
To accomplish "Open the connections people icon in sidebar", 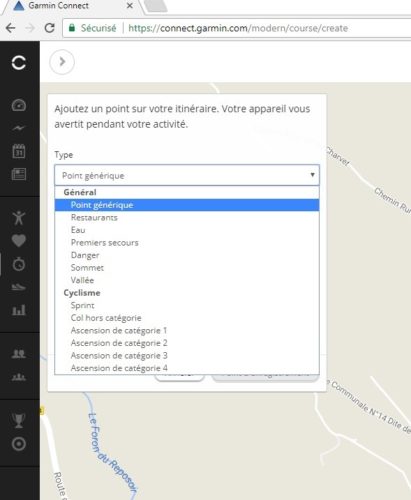I will [x=19, y=353].
